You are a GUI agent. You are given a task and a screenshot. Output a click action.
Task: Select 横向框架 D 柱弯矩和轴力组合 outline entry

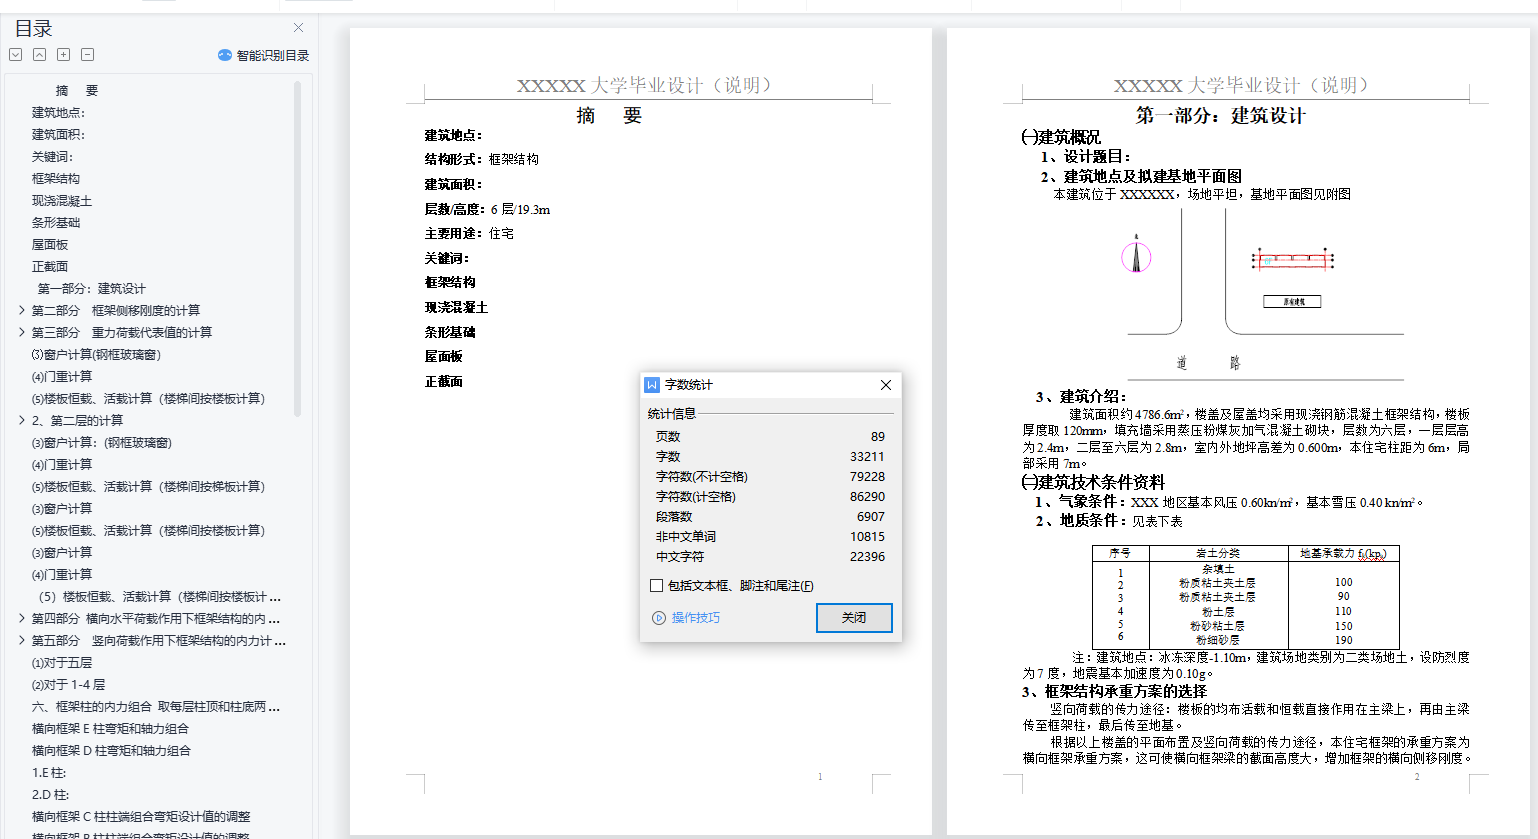point(111,750)
